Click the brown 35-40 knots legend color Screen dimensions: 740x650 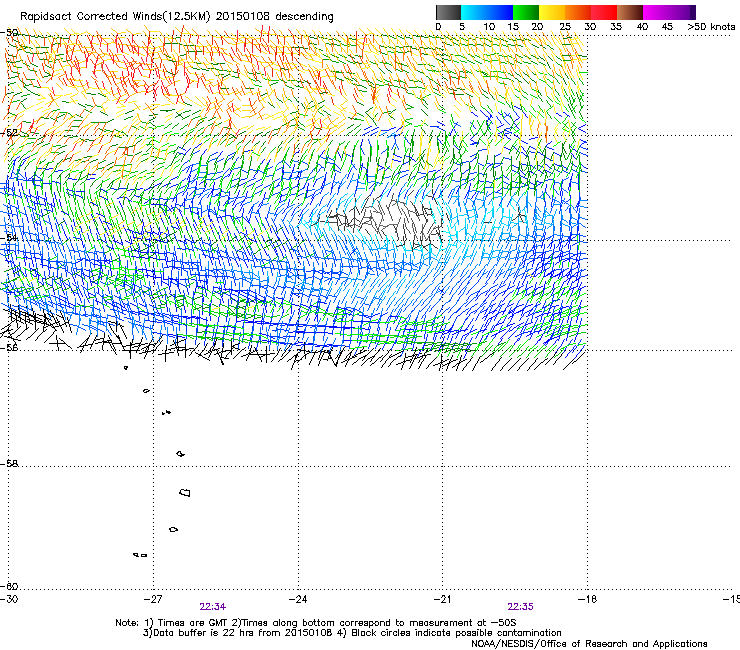(x=630, y=12)
